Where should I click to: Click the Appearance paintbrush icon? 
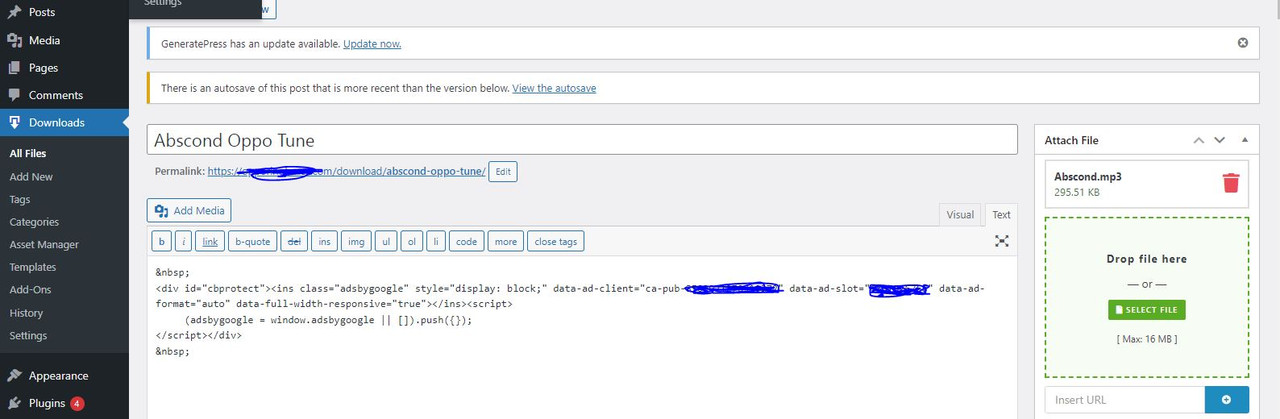[x=14, y=376]
